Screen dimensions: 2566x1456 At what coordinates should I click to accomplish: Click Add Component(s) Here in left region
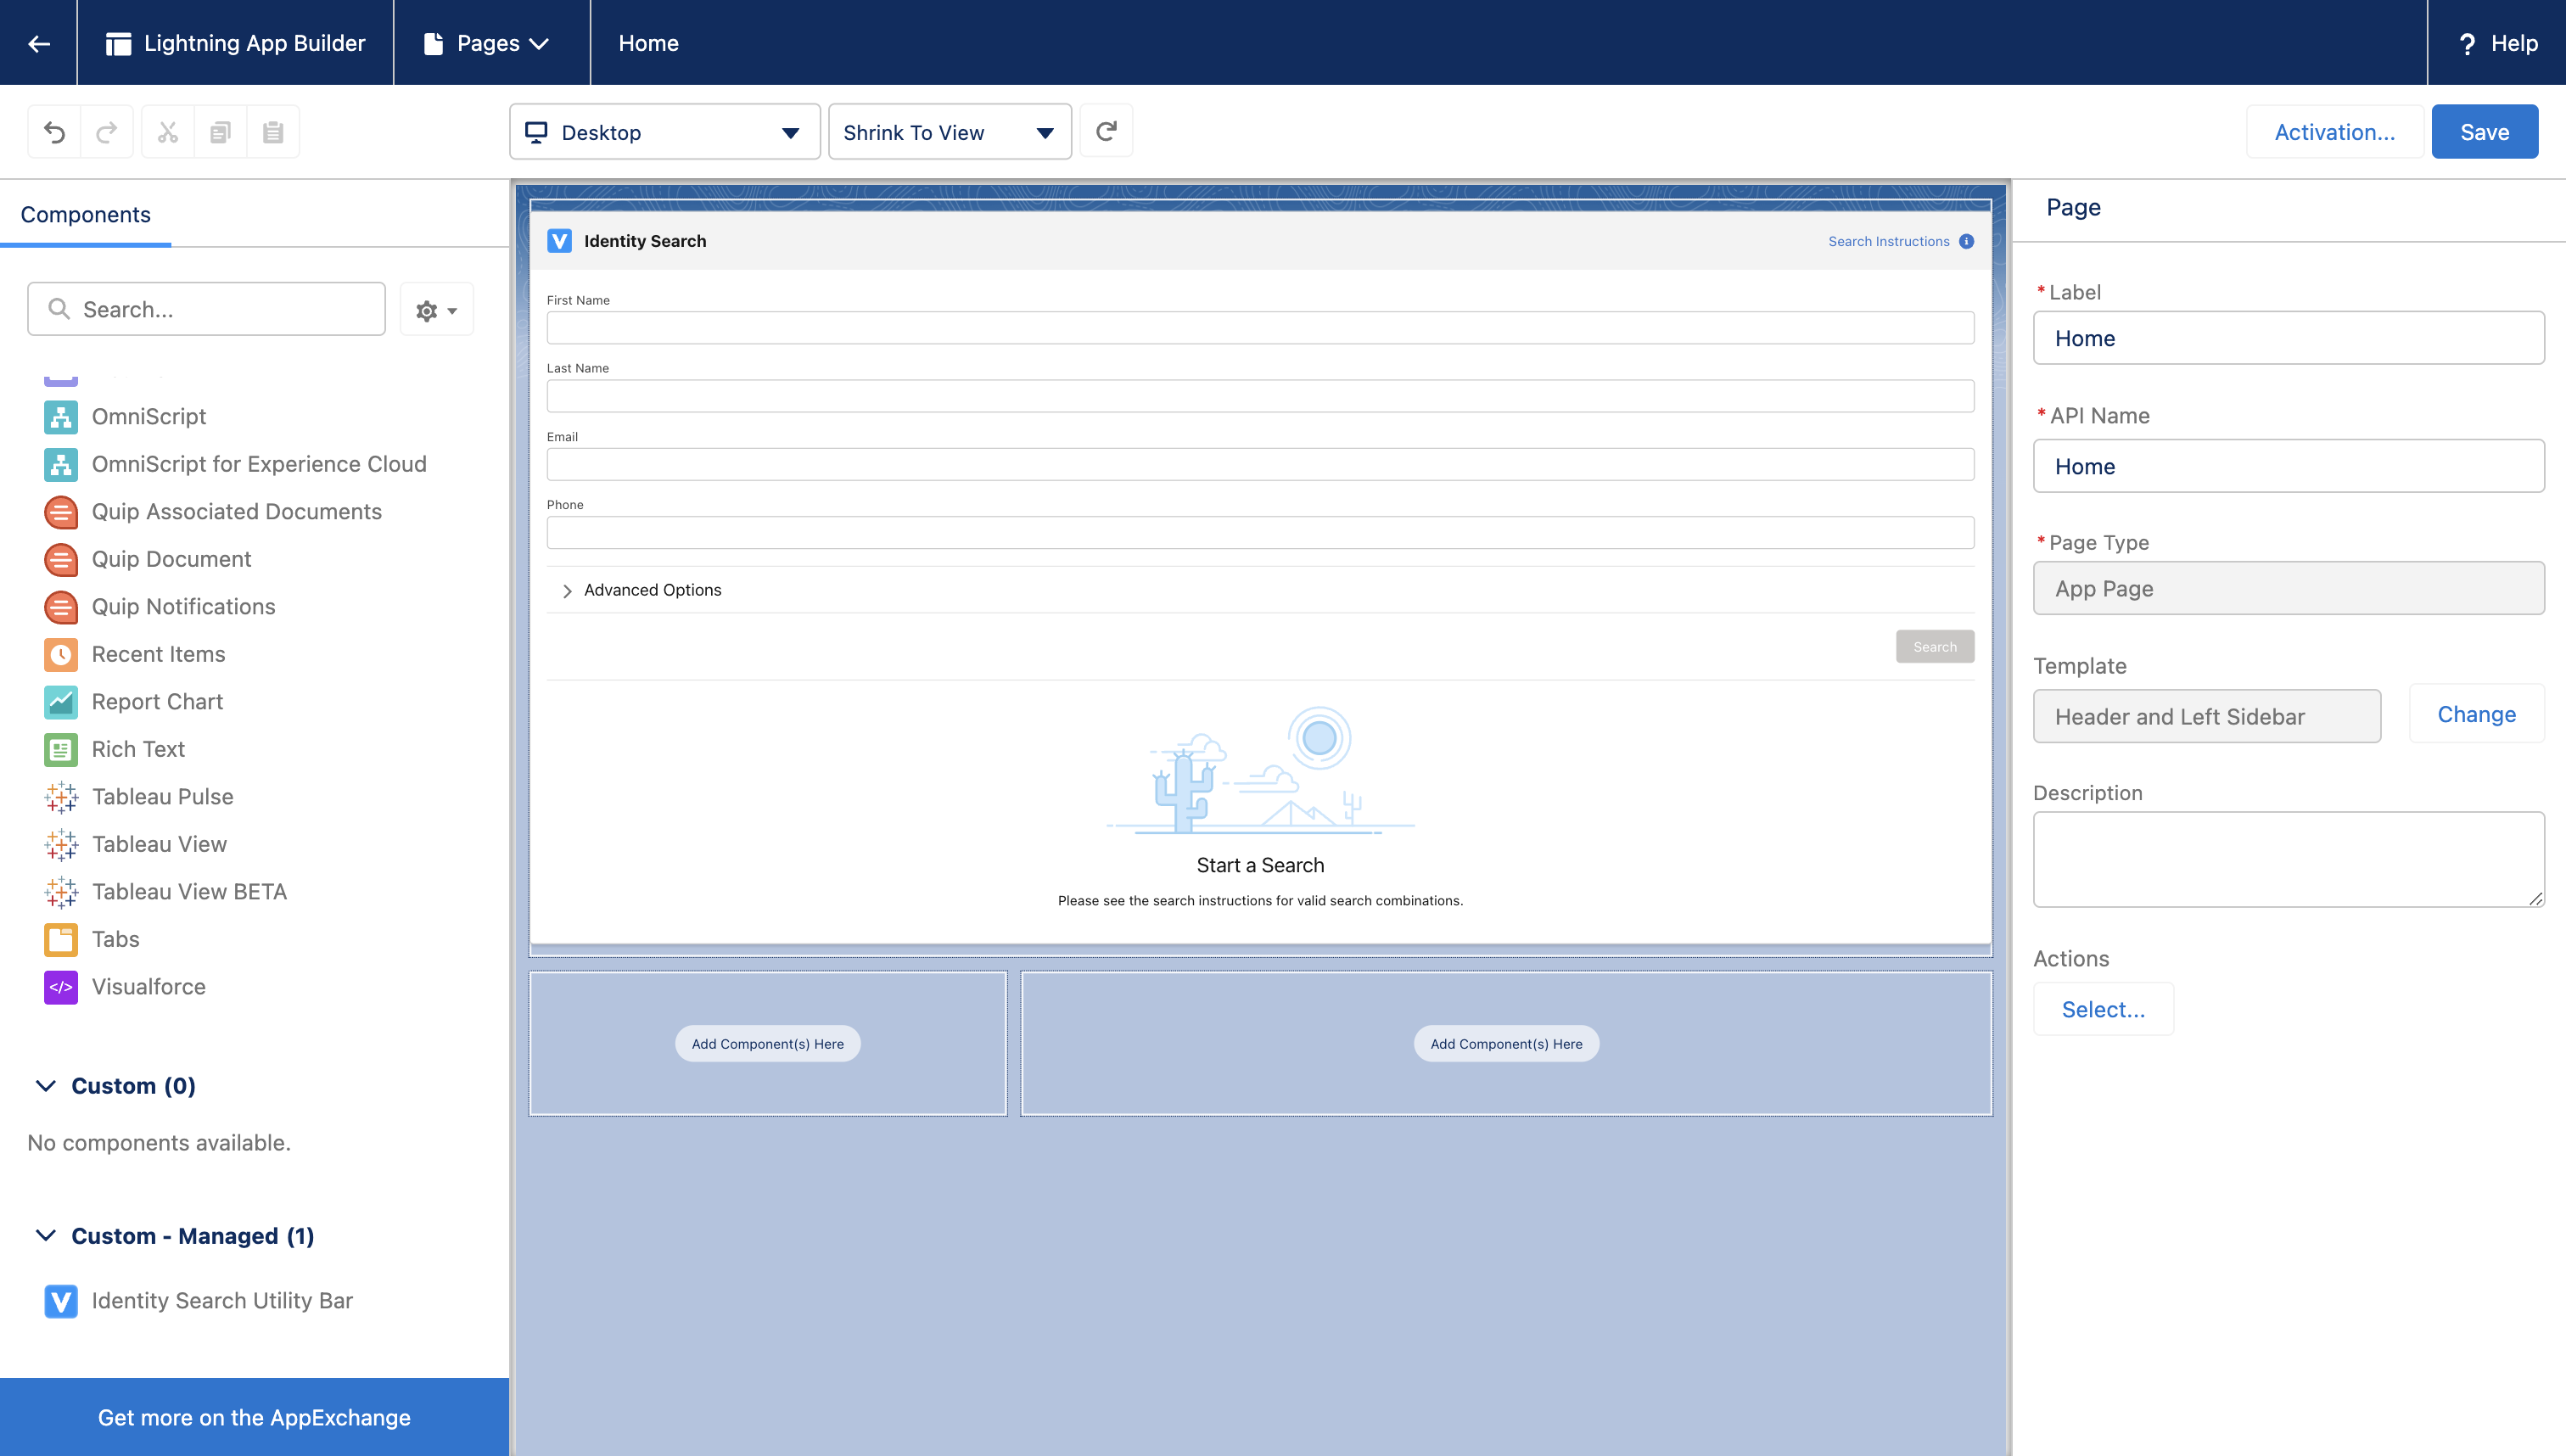[767, 1044]
